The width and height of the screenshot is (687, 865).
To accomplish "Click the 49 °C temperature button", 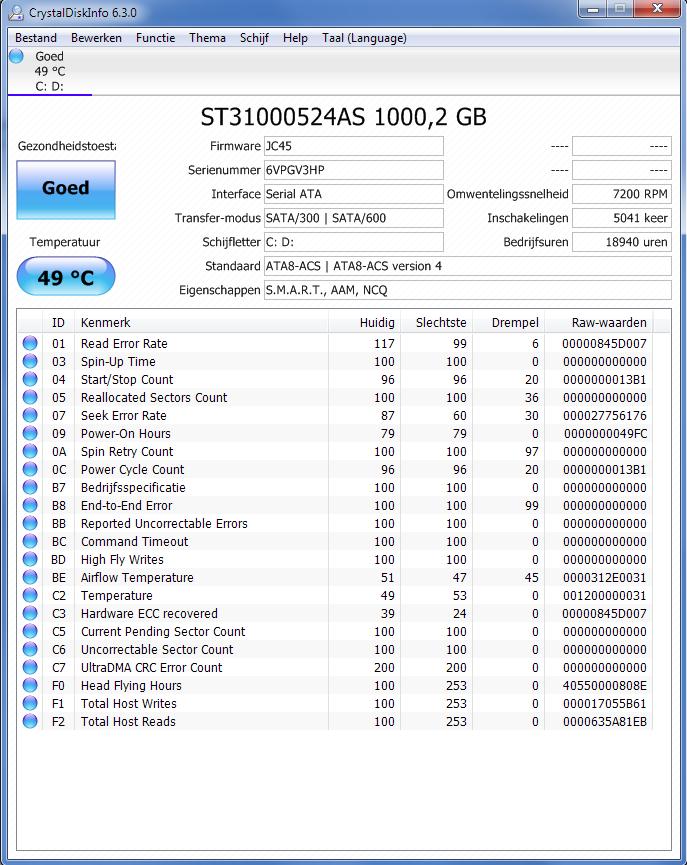I will coord(66,276).
